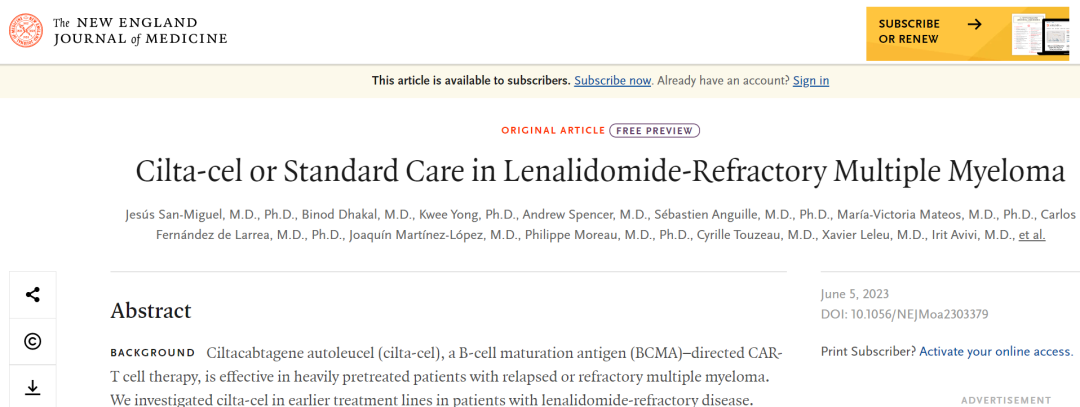This screenshot has width=1080, height=407.
Task: Click the DOI 10.1056/NEJMoa2303379 text
Action: point(904,315)
